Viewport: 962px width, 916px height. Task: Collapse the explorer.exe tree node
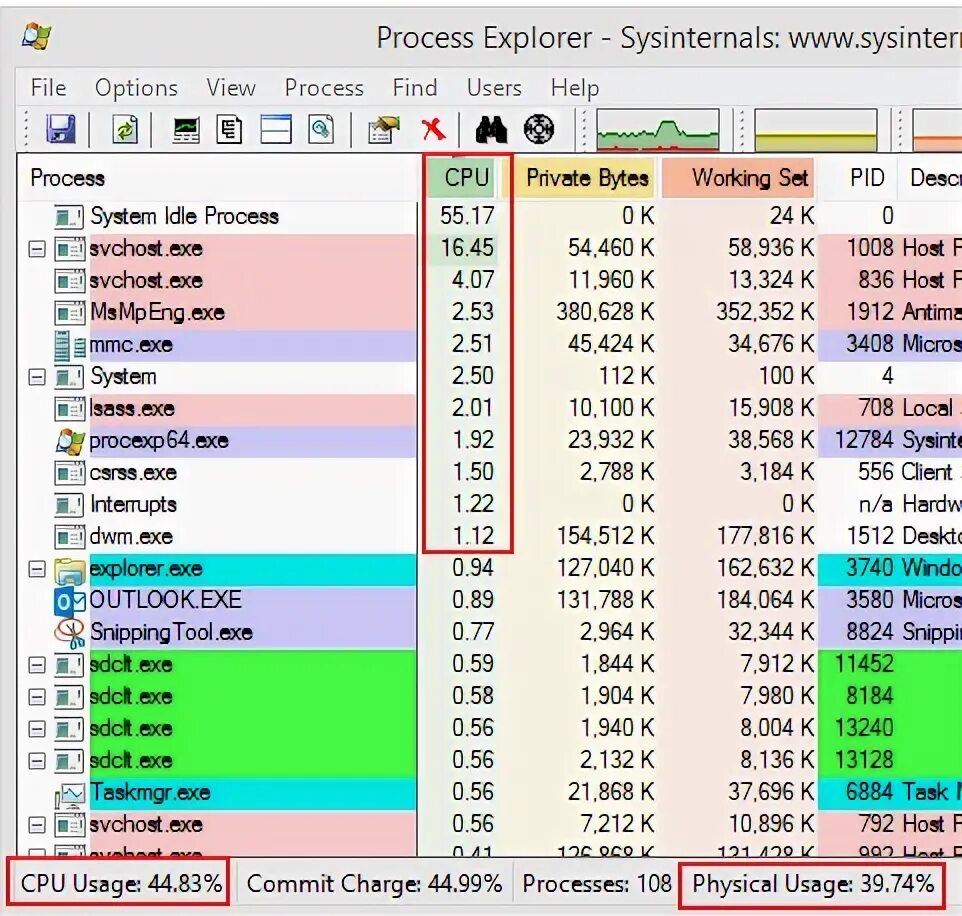click(37, 569)
